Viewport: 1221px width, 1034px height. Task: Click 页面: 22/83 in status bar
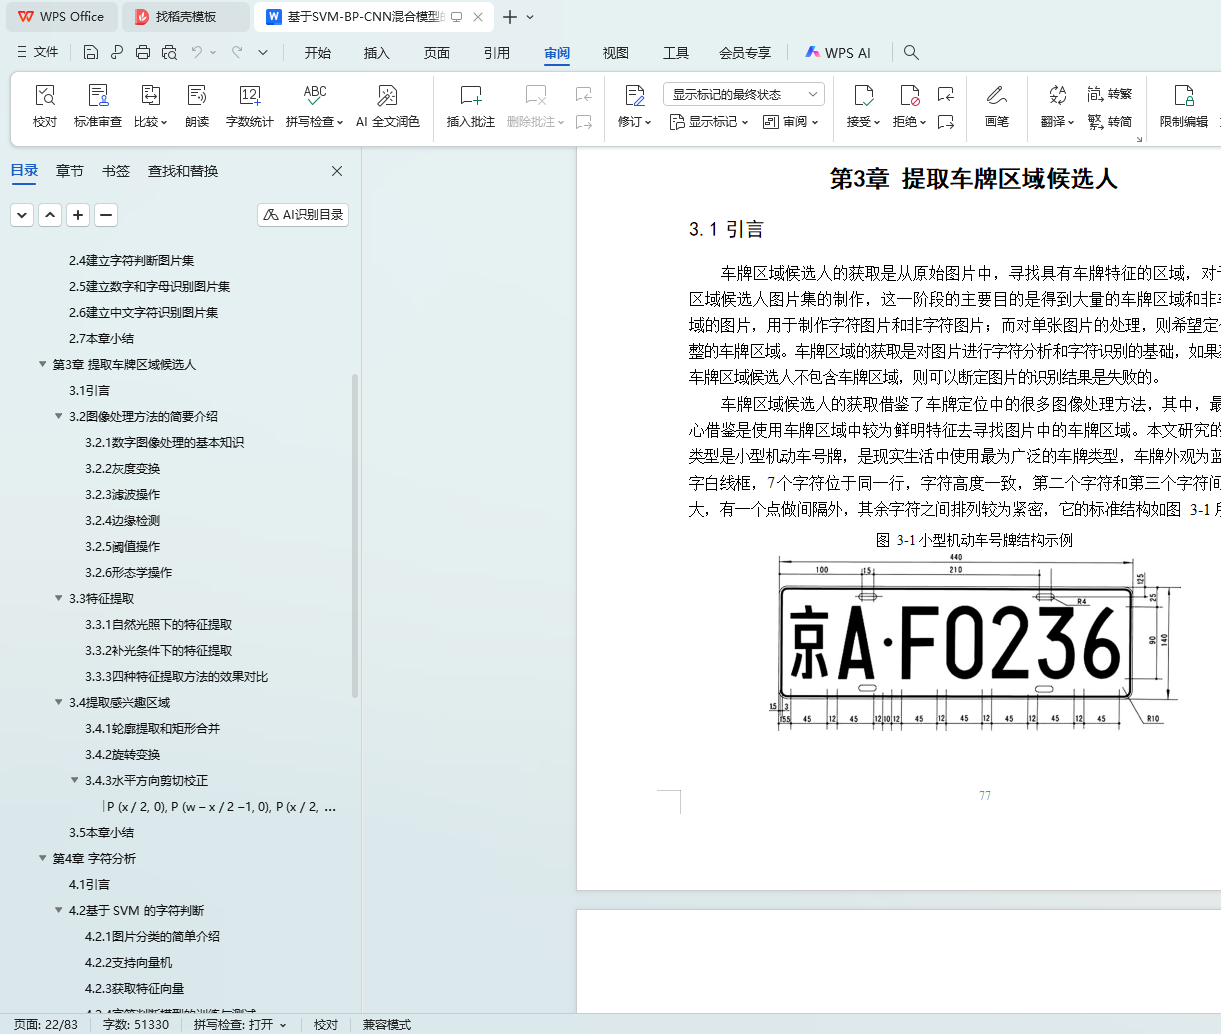[46, 1025]
